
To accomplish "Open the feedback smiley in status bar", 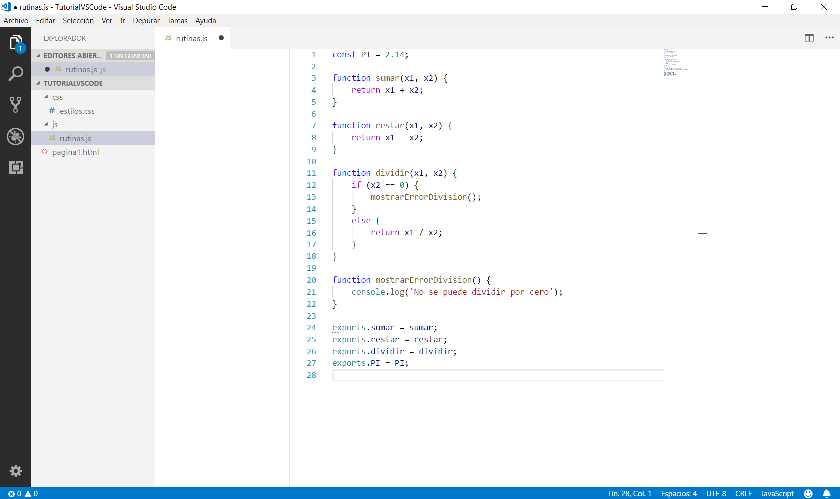I will (x=808, y=493).
